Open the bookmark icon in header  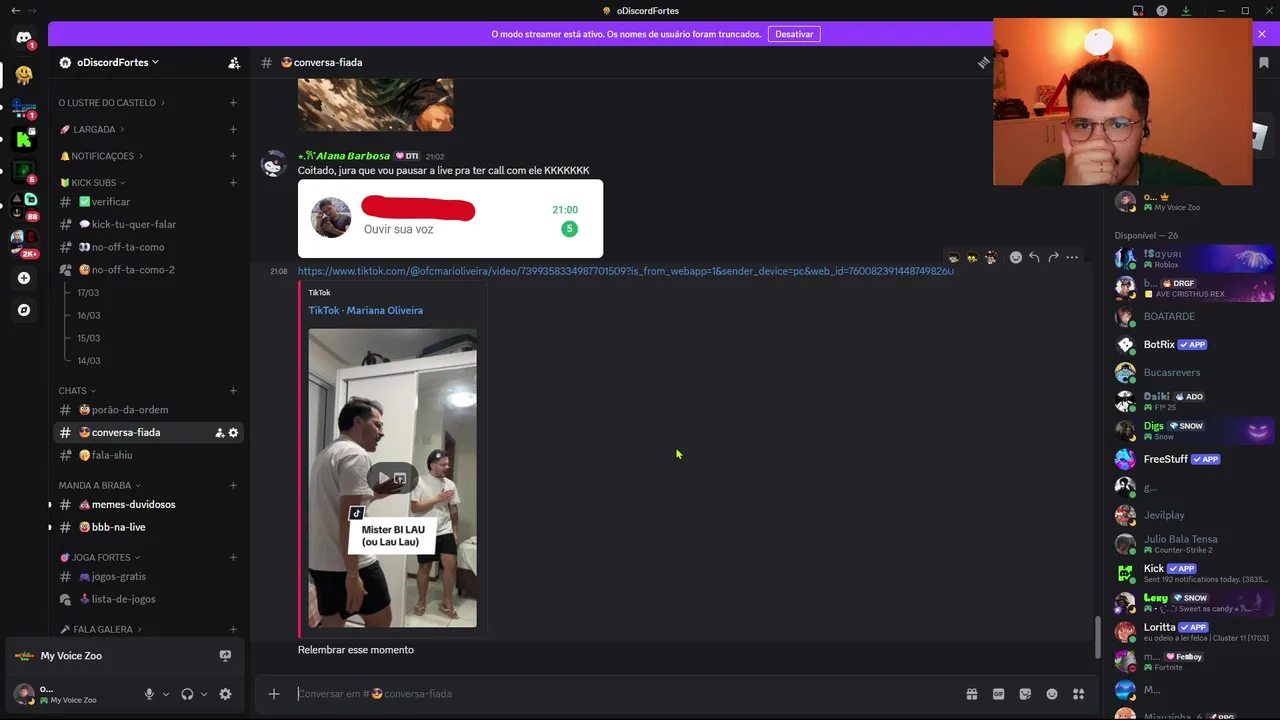pos(1264,62)
